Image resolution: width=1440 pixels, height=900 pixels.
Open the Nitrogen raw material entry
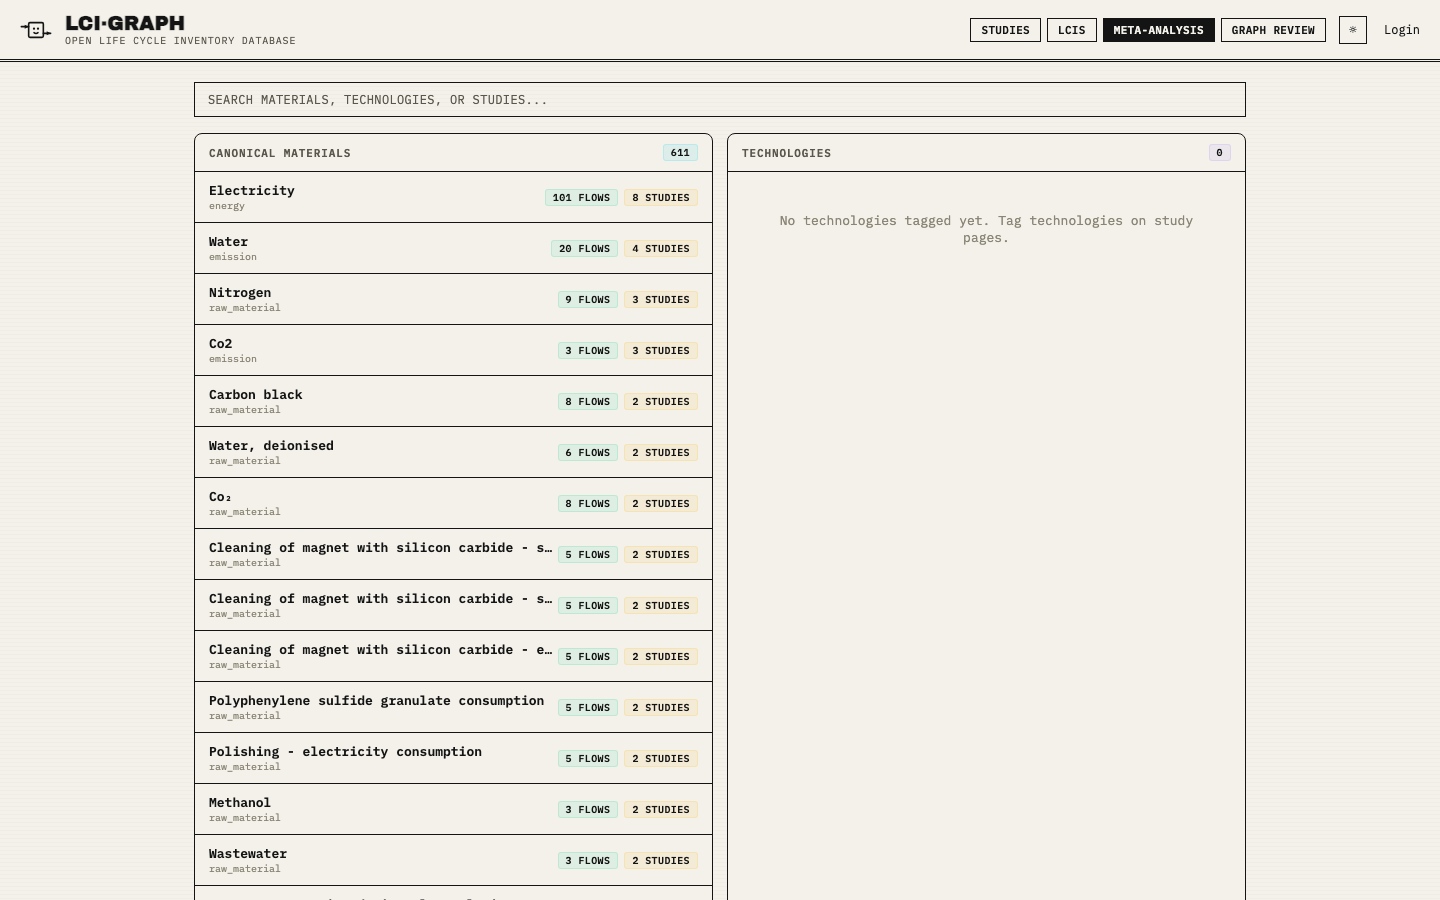[x=453, y=299]
